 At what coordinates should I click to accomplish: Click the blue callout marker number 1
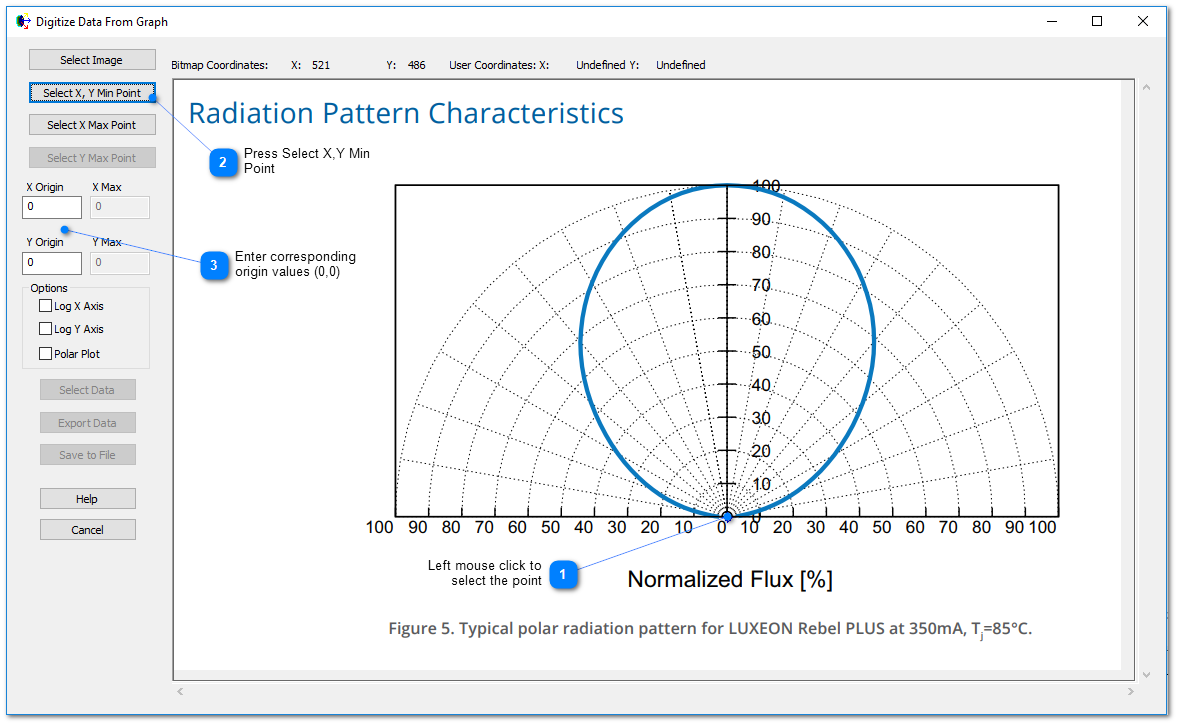click(563, 574)
